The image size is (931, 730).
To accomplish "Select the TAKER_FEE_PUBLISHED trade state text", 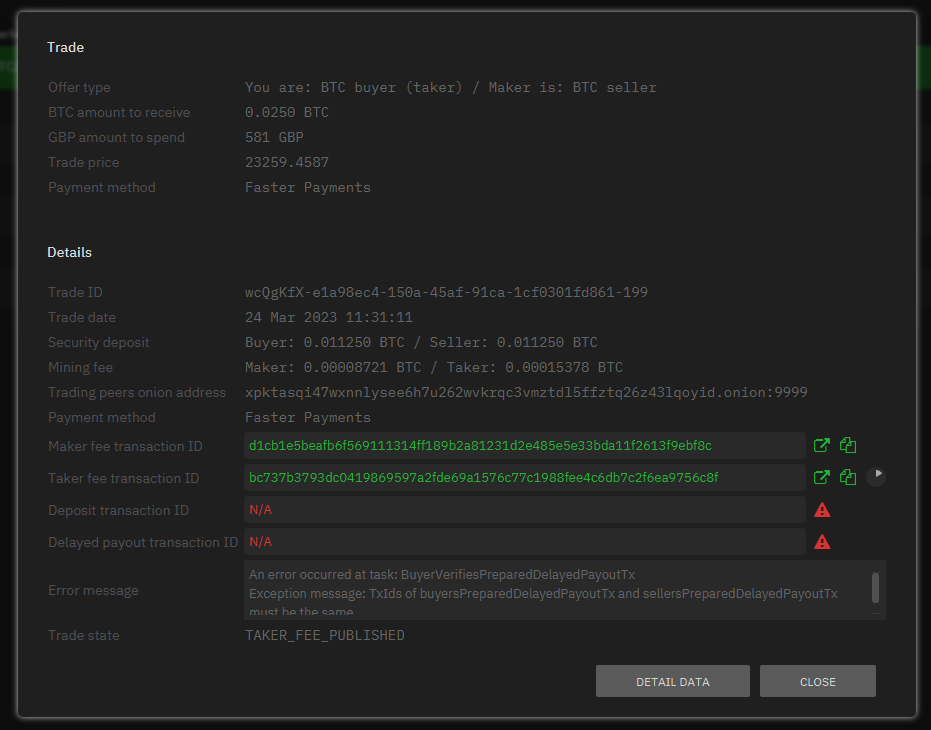I will click(324, 634).
